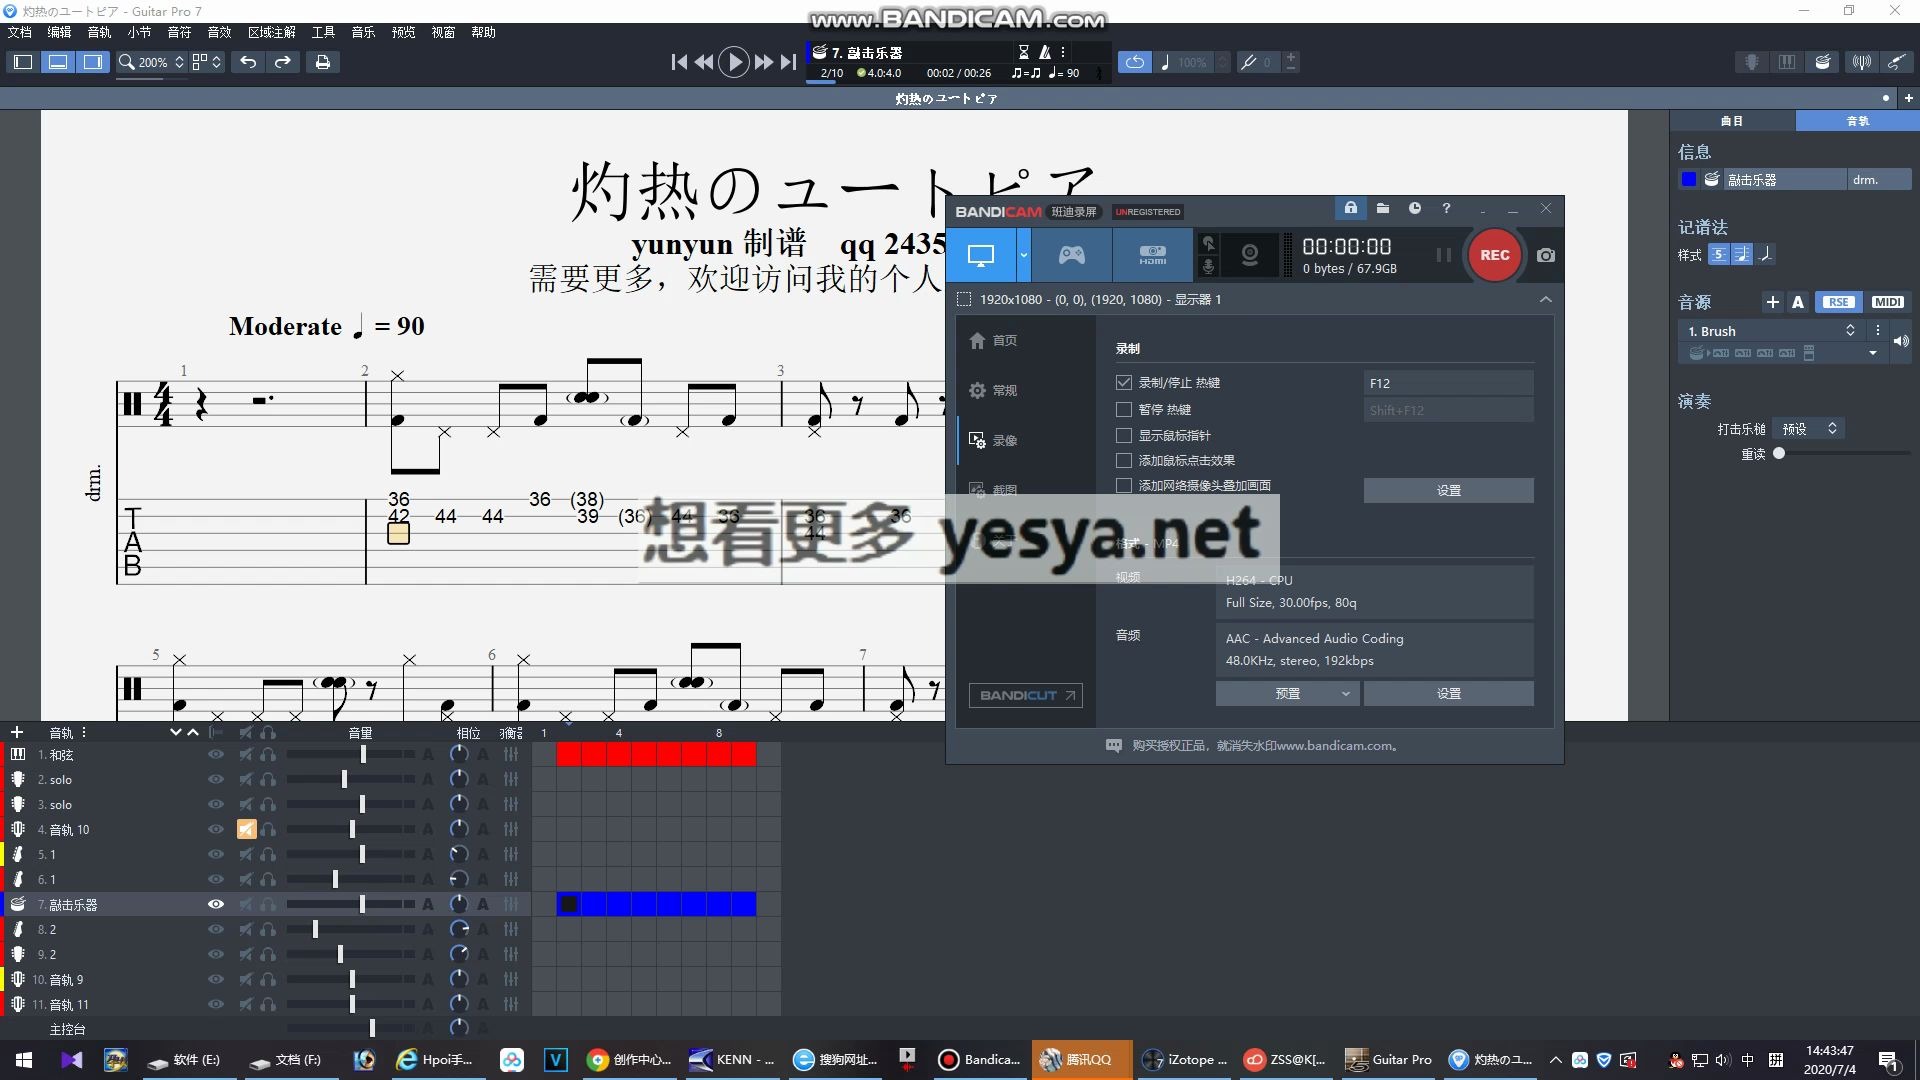1920x1080 pixels.
Task: Open the iZotope taskbar app
Action: (x=1184, y=1059)
